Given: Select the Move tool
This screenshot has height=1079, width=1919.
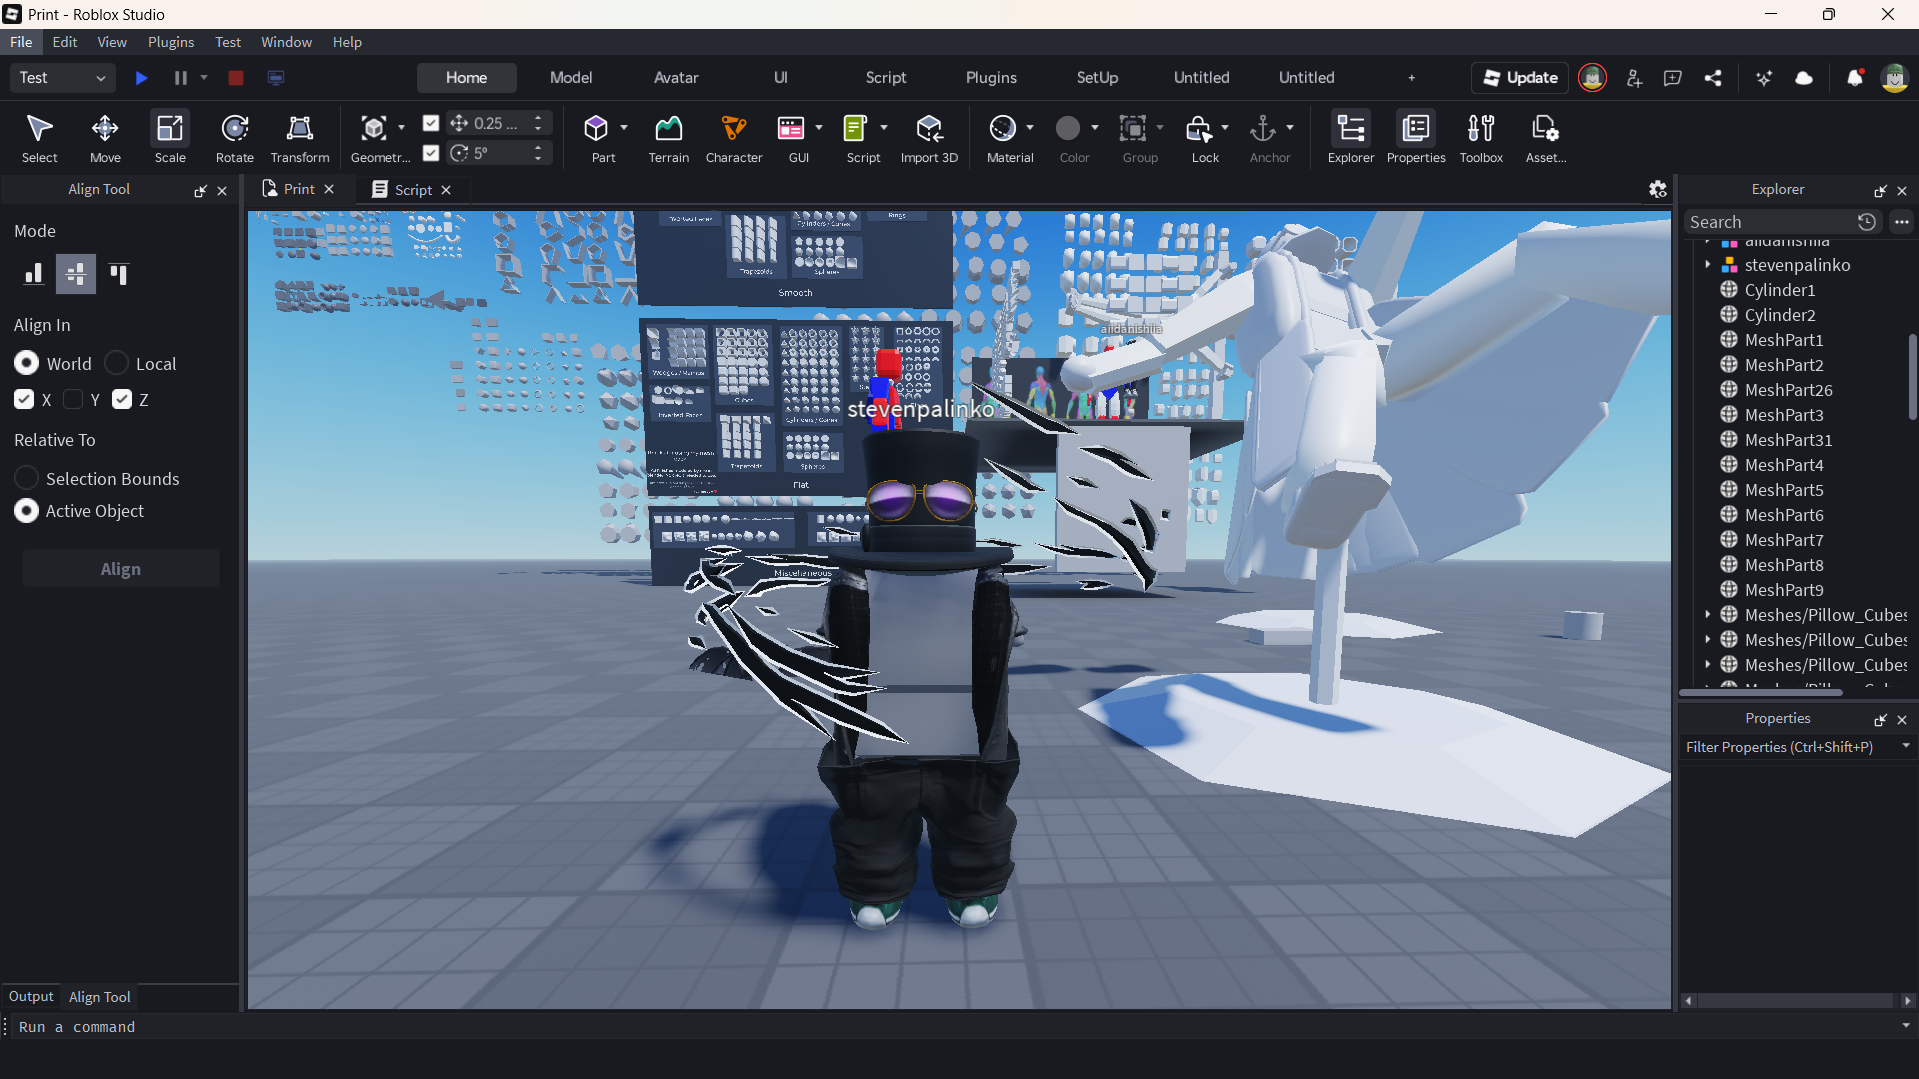Looking at the screenshot, I should click(105, 138).
